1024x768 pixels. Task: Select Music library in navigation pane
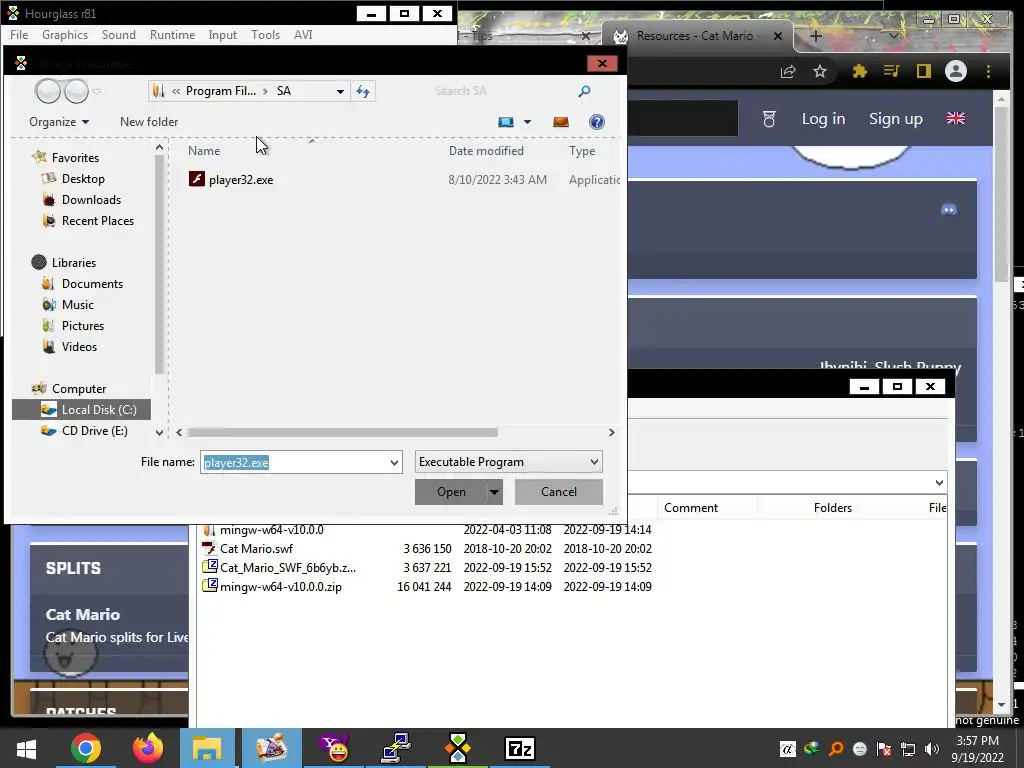78,304
